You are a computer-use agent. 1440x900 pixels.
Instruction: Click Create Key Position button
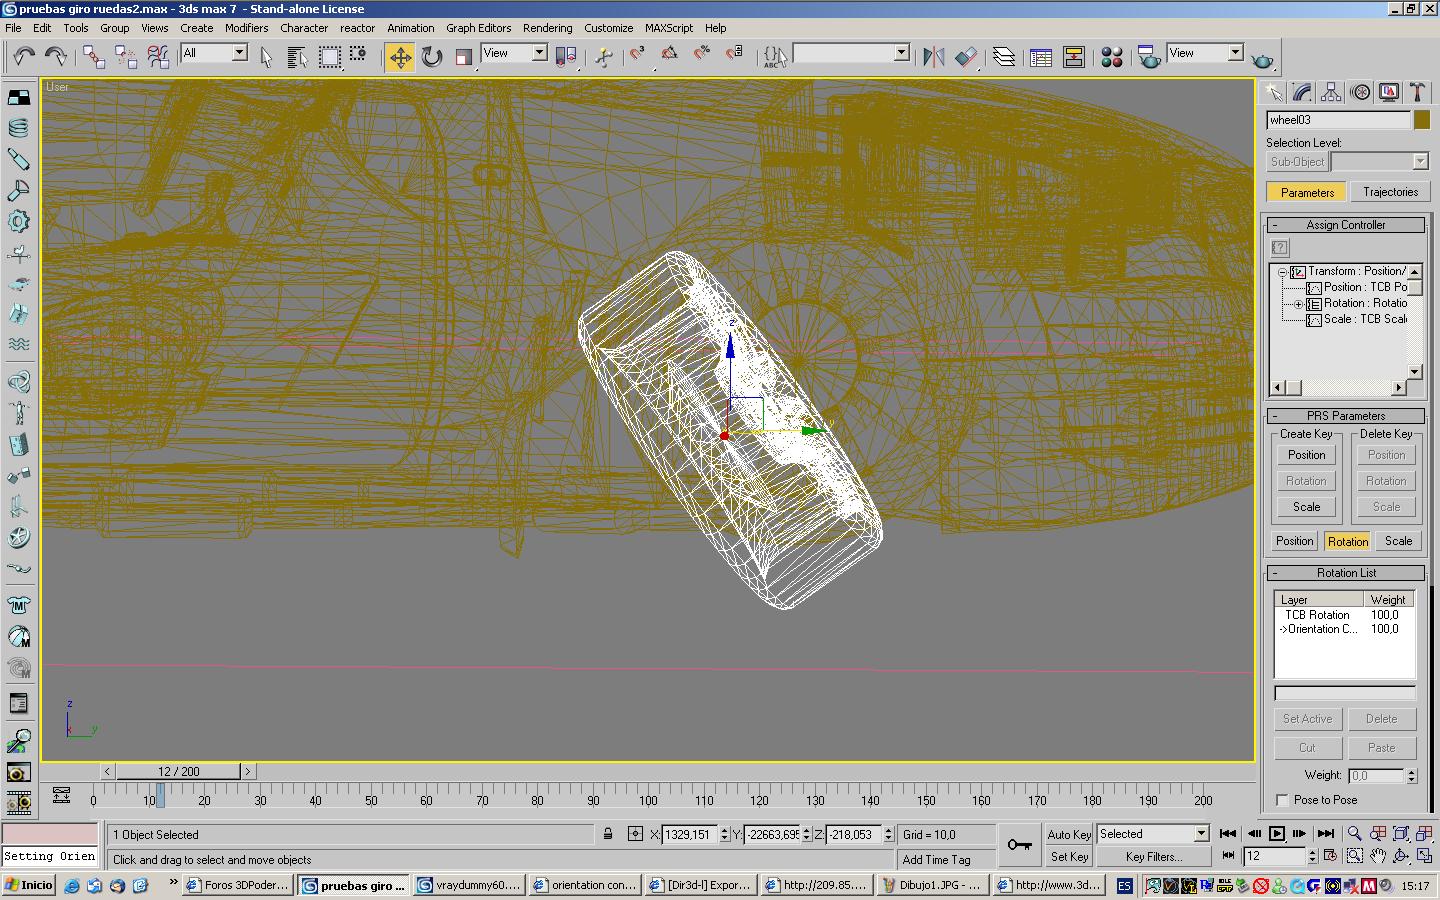[x=1306, y=455]
